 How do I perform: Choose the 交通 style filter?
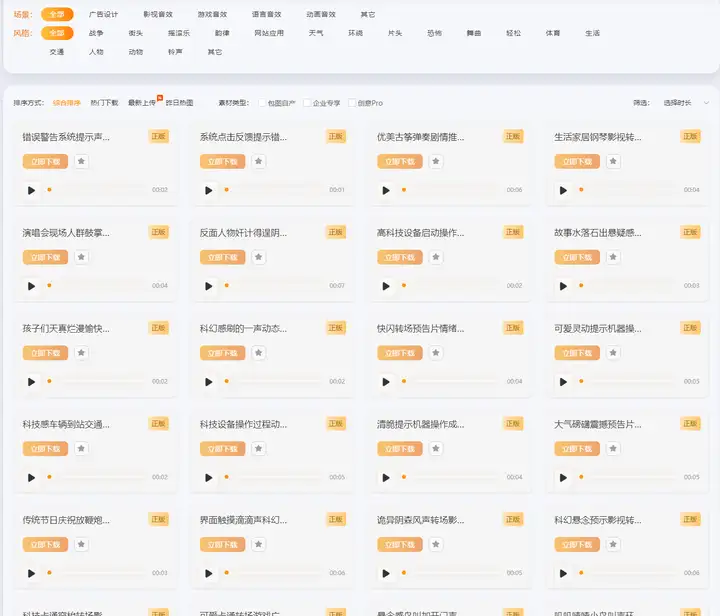56,52
